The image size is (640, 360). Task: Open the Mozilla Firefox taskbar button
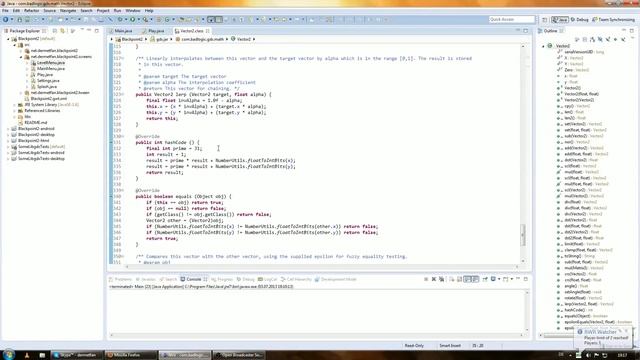[x=131, y=355]
